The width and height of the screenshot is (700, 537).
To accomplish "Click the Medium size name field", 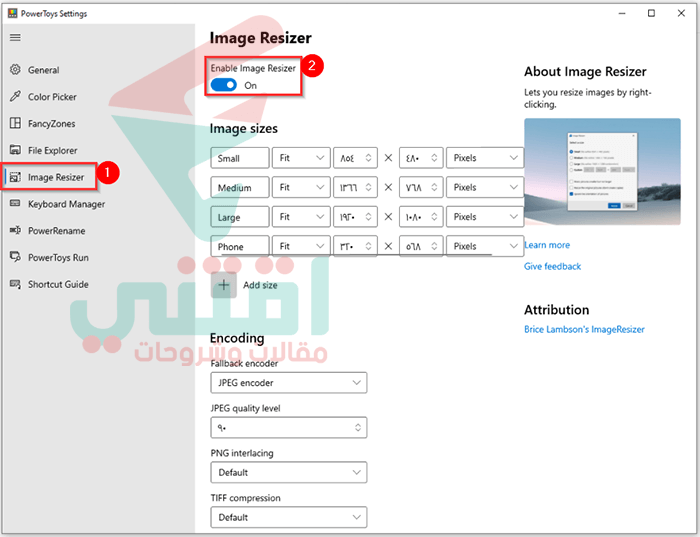I will coord(240,187).
